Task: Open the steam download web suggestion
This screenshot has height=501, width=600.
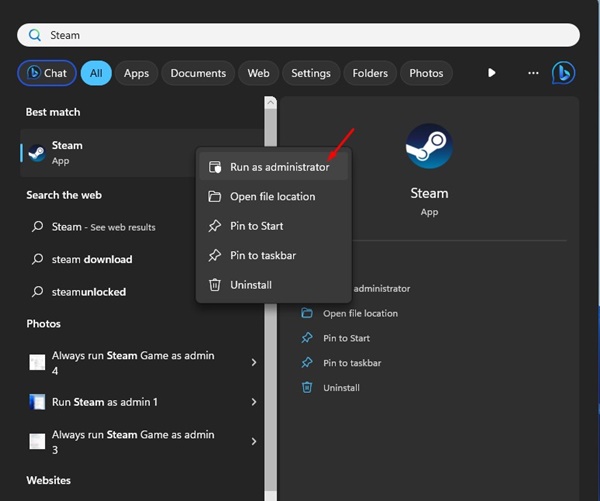Action: [92, 259]
